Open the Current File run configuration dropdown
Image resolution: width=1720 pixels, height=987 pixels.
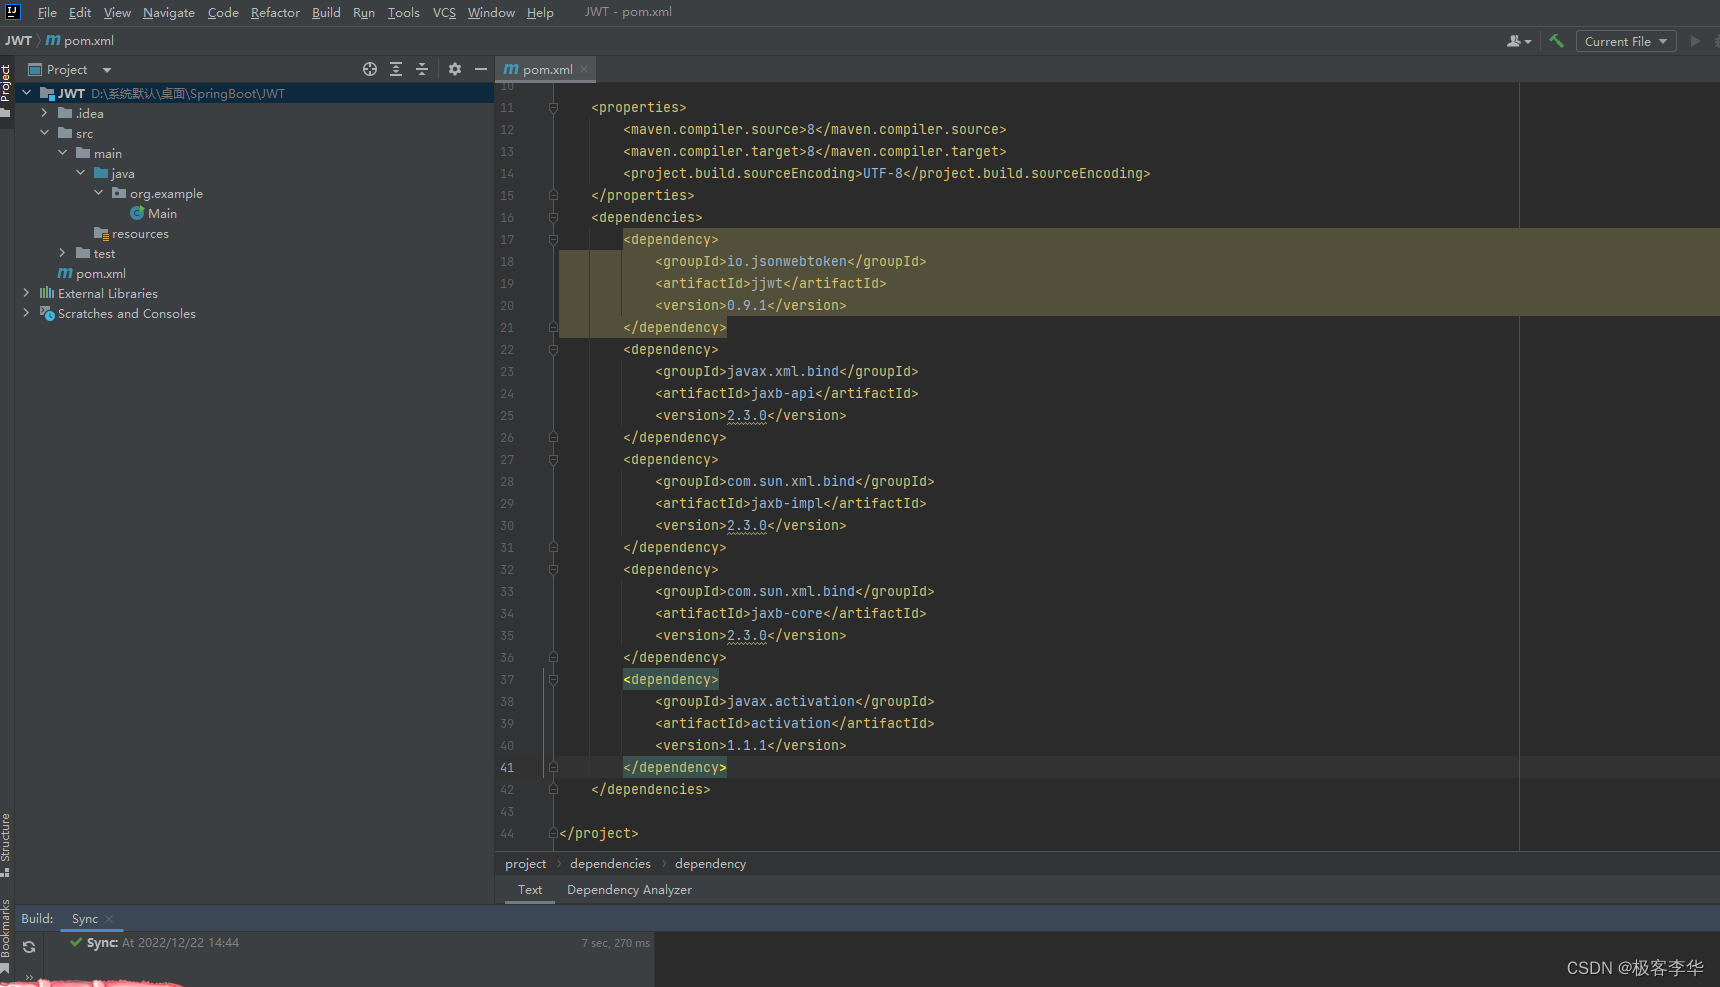pyautogui.click(x=1626, y=41)
